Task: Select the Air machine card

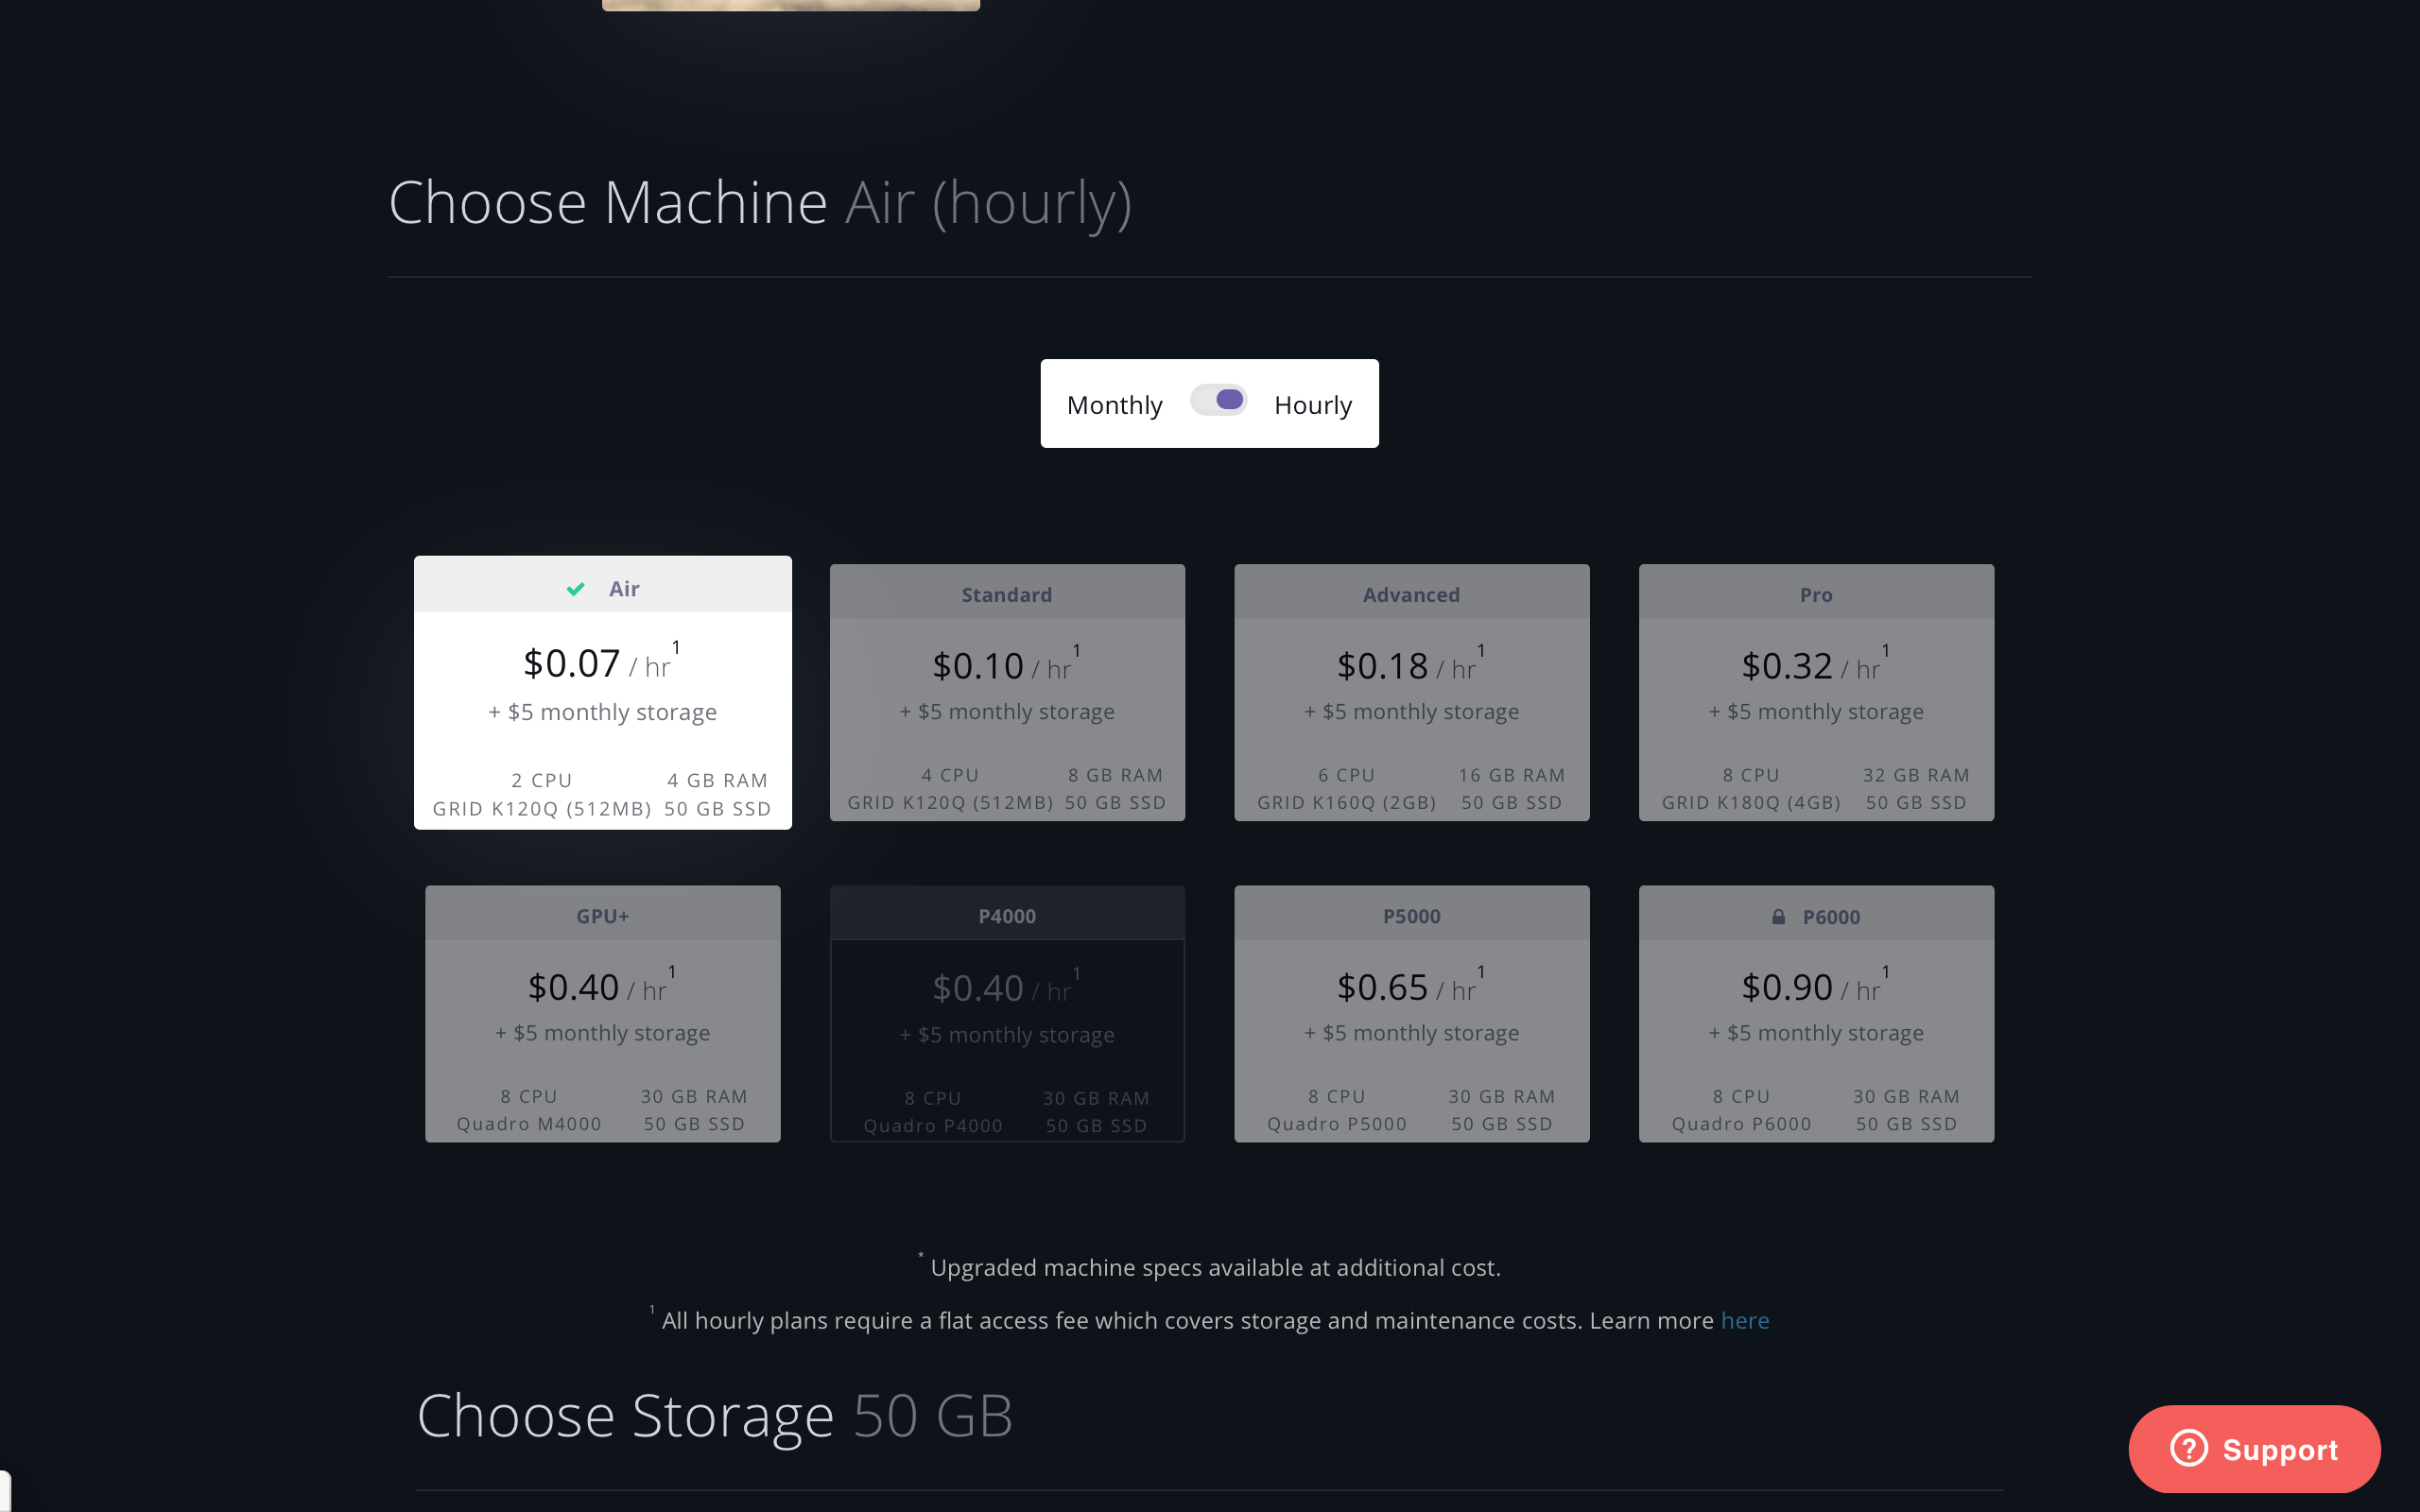Action: pyautogui.click(x=603, y=692)
